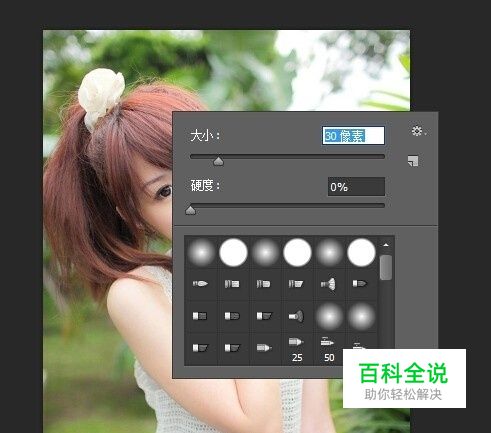This screenshot has height=433, width=491.
Task: Select the second hard round brush in top row
Action: pyautogui.click(x=297, y=252)
